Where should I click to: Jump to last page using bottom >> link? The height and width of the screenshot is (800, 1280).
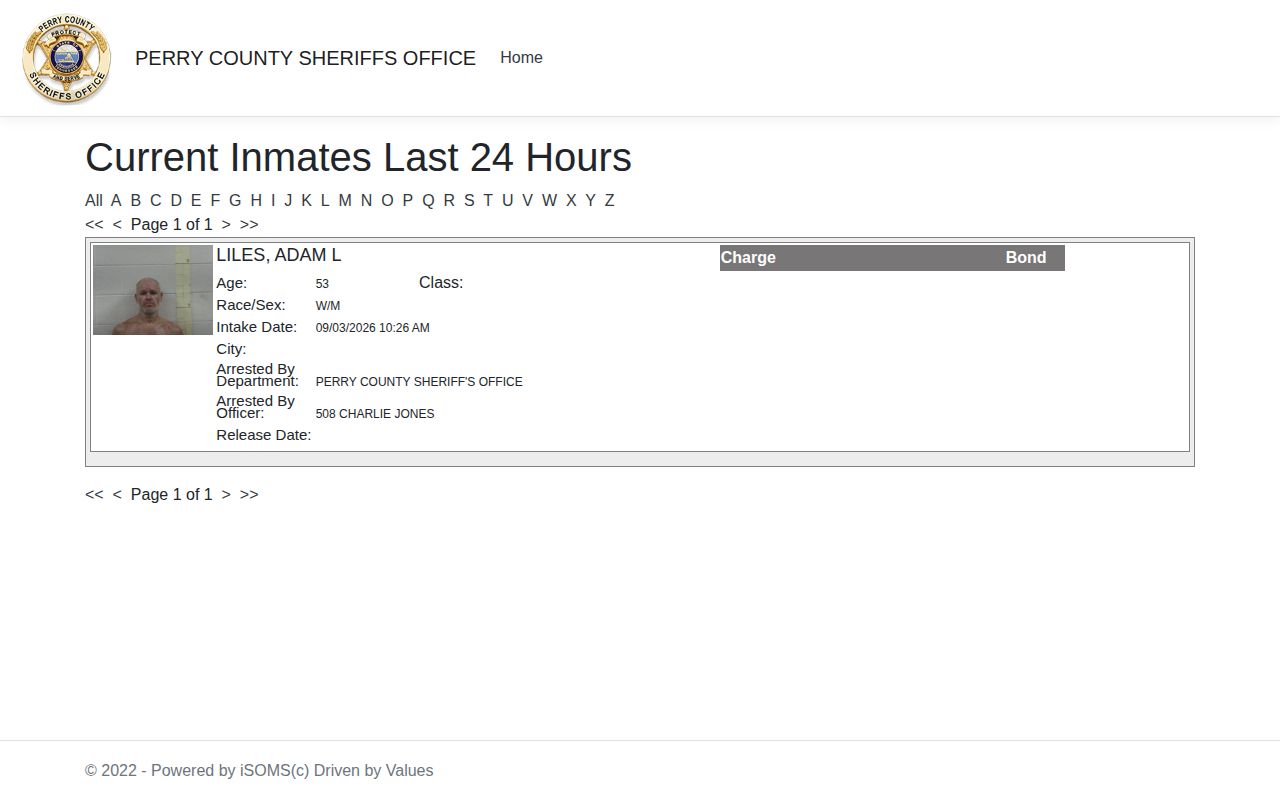[x=249, y=494]
